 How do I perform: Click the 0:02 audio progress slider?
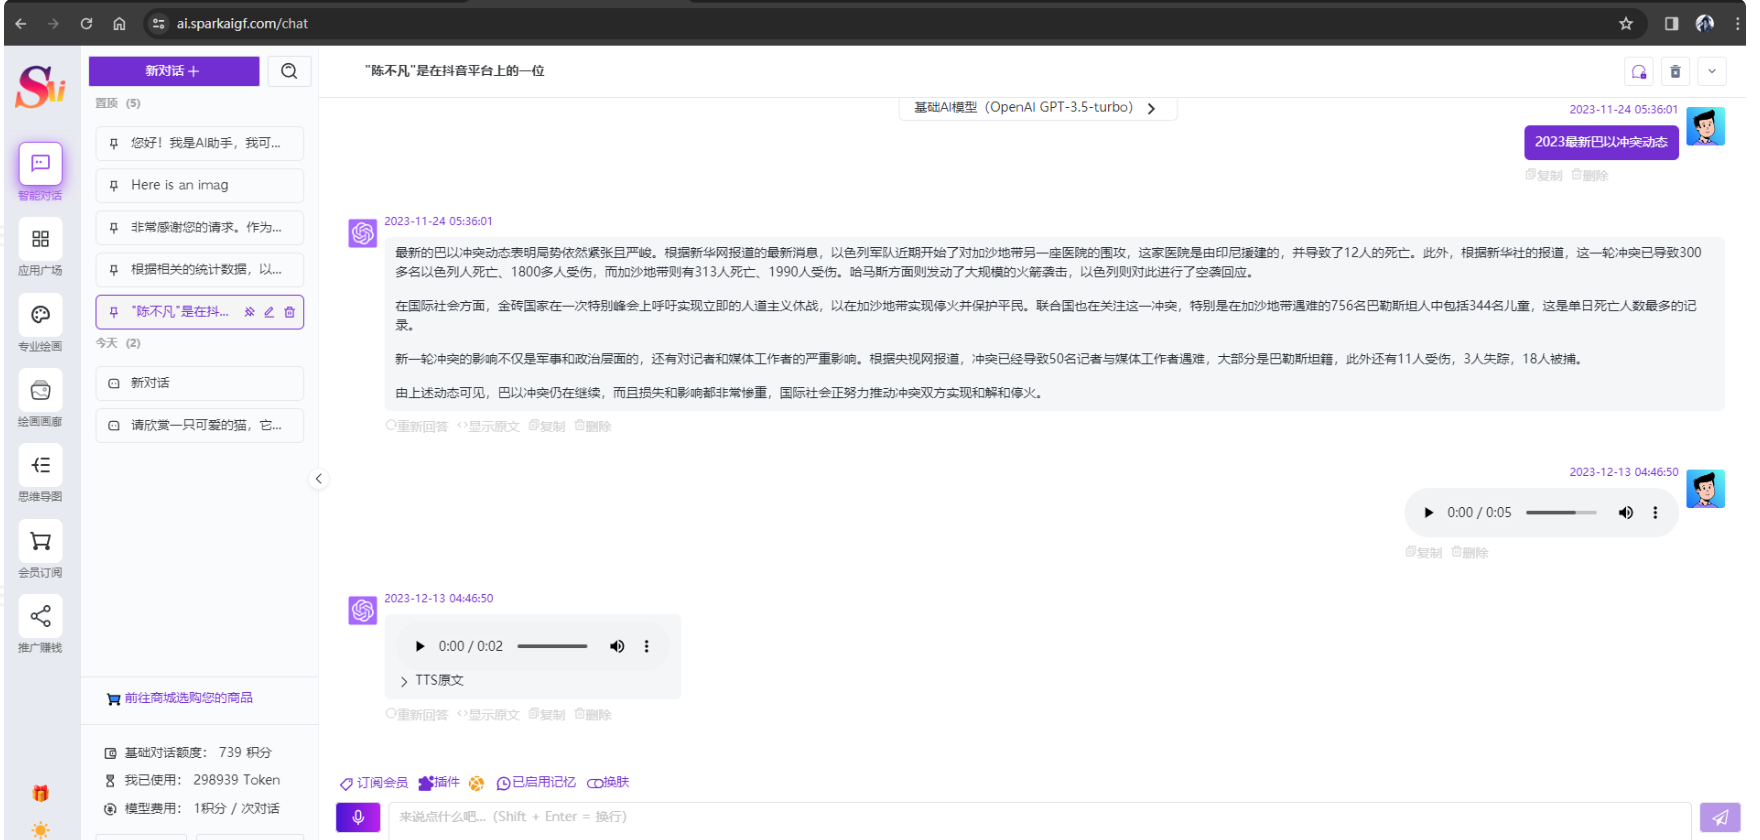(552, 647)
